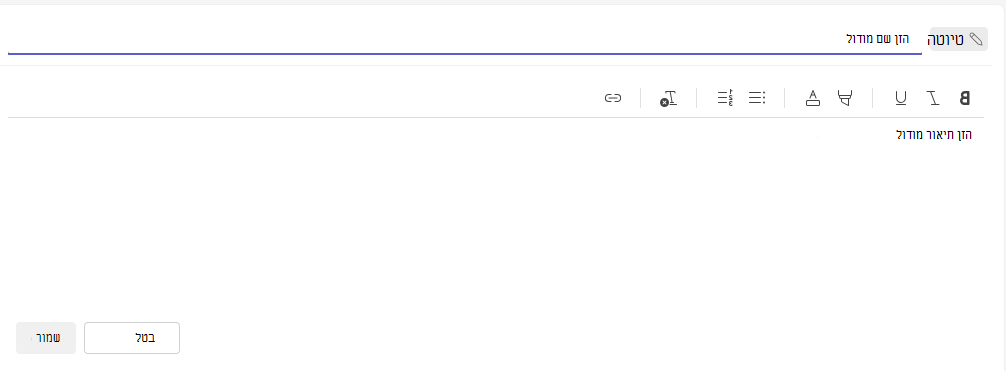The height and width of the screenshot is (371, 1006).
Task: Change the font color
Action: click(813, 98)
